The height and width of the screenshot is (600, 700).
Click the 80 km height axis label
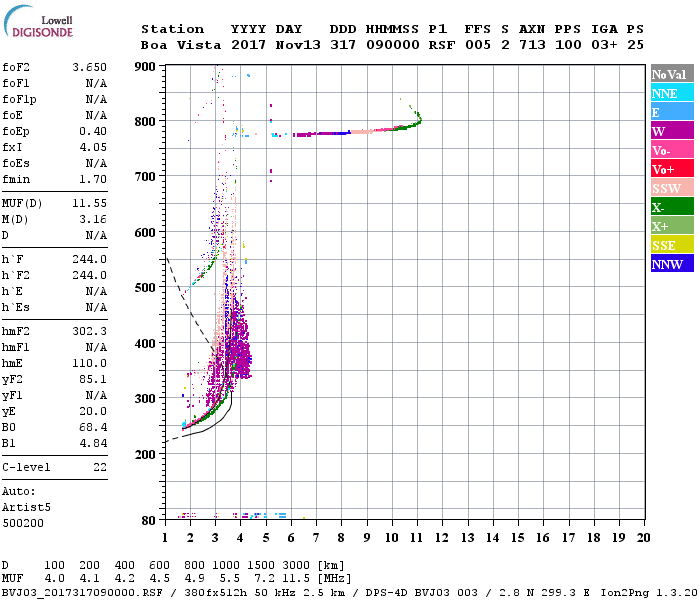point(149,521)
